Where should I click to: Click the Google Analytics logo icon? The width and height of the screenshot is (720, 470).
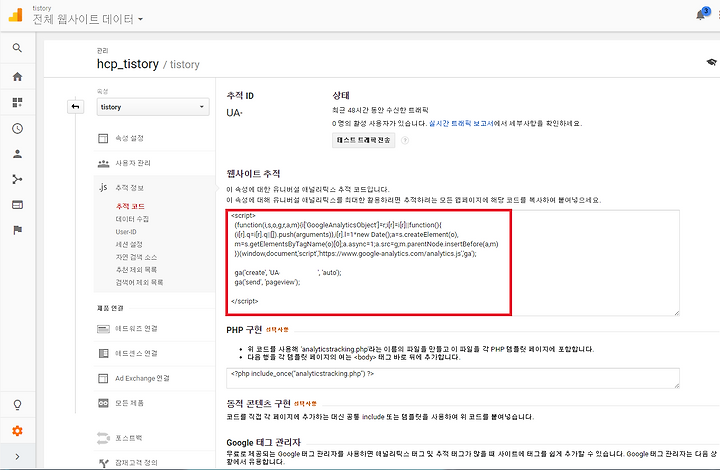point(15,15)
